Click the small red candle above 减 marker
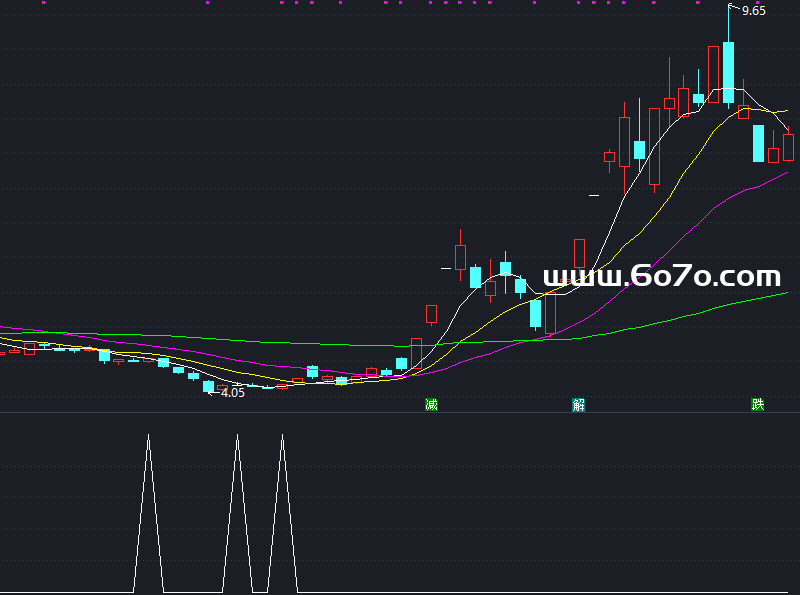Screen dimensions: 800x595 point(432,314)
